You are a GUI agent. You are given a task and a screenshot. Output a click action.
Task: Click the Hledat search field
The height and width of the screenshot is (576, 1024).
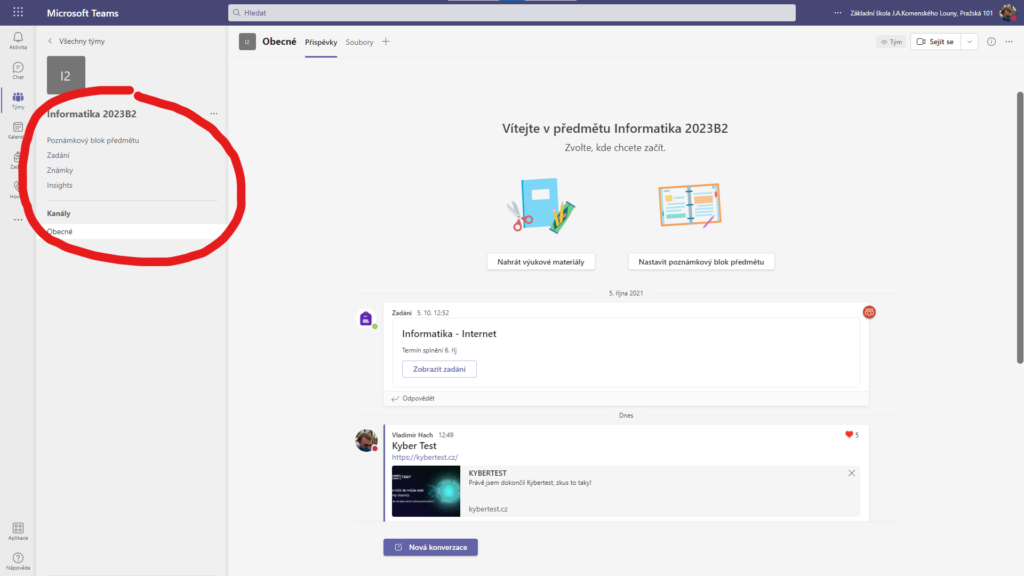[x=511, y=12]
